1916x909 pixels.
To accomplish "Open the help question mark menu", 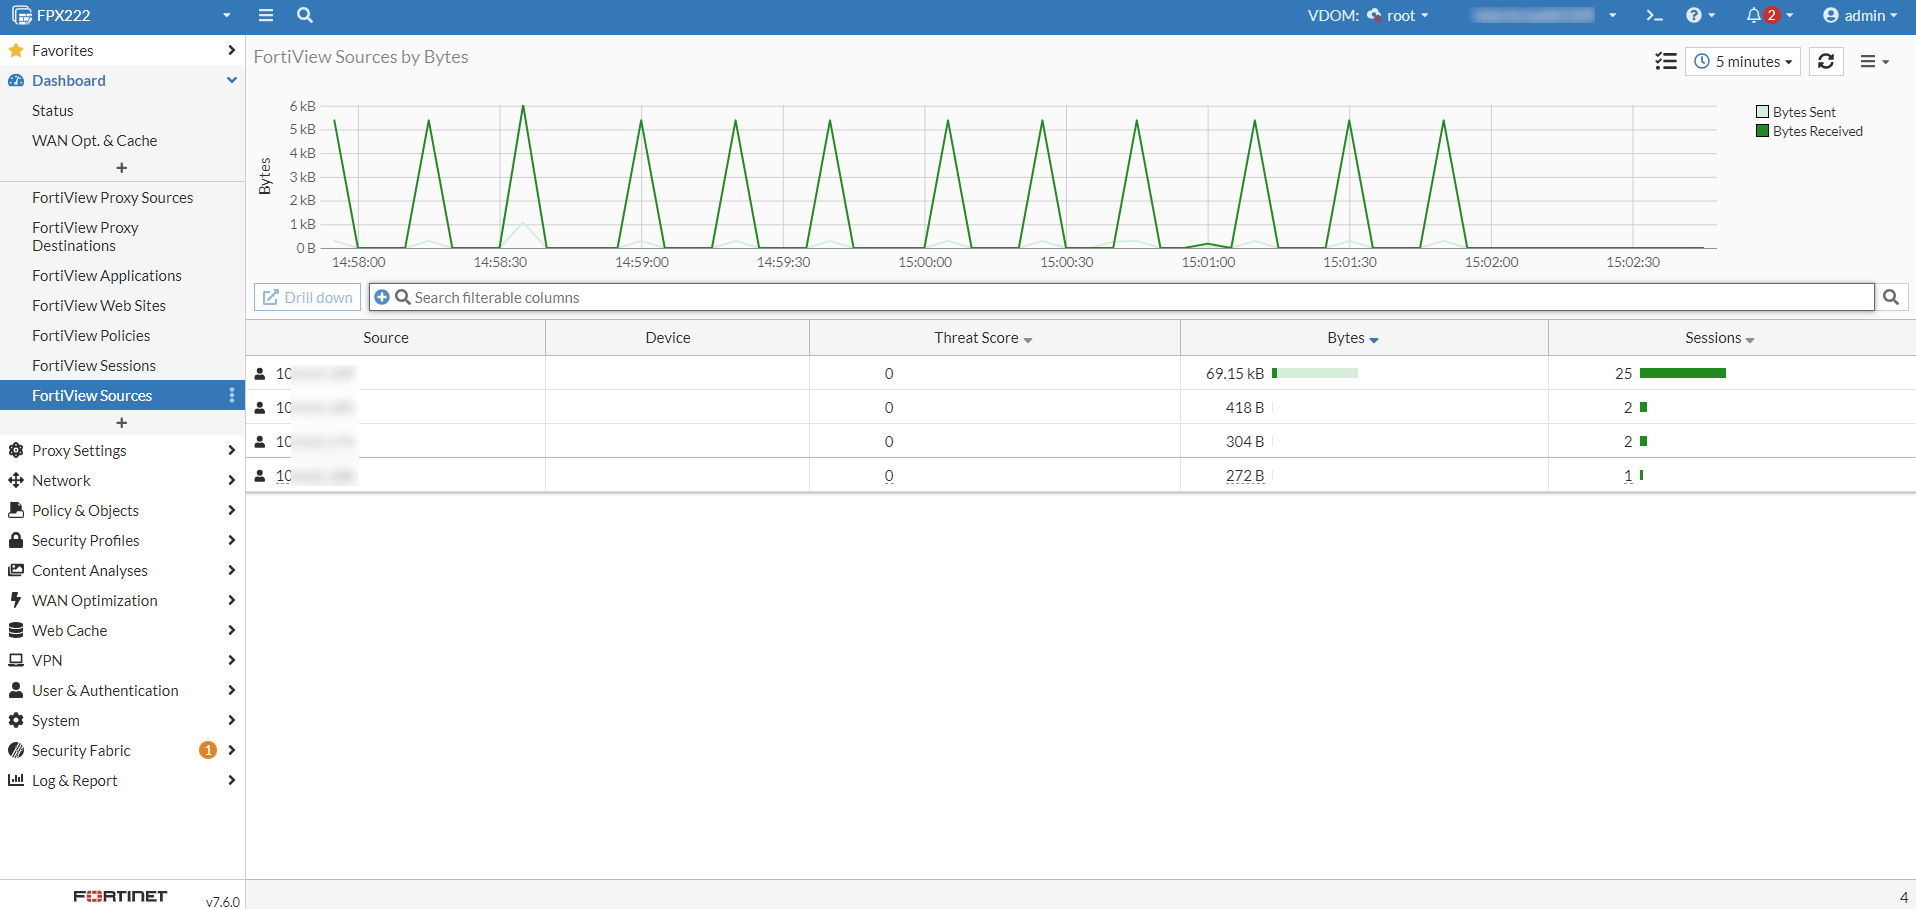I will click(1694, 15).
